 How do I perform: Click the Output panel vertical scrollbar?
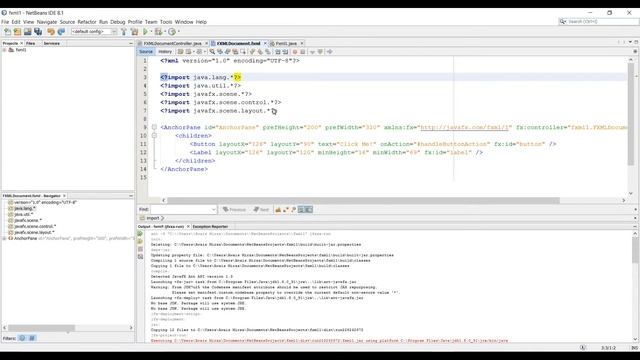point(635,250)
